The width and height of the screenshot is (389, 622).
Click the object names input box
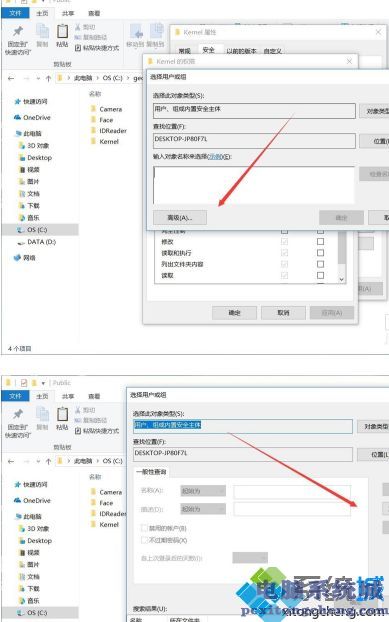(254, 185)
